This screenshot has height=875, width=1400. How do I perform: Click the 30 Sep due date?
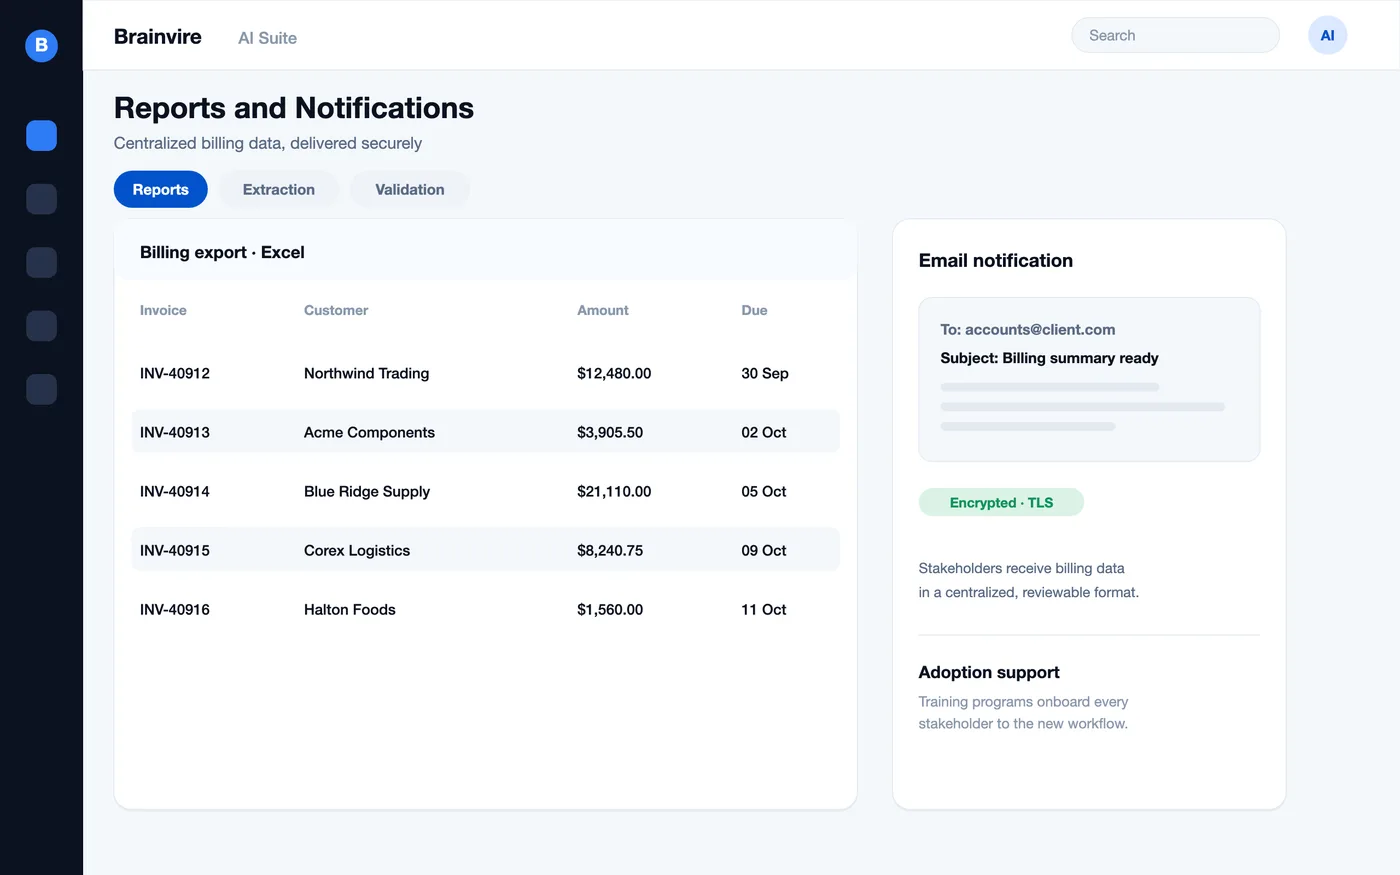765,373
